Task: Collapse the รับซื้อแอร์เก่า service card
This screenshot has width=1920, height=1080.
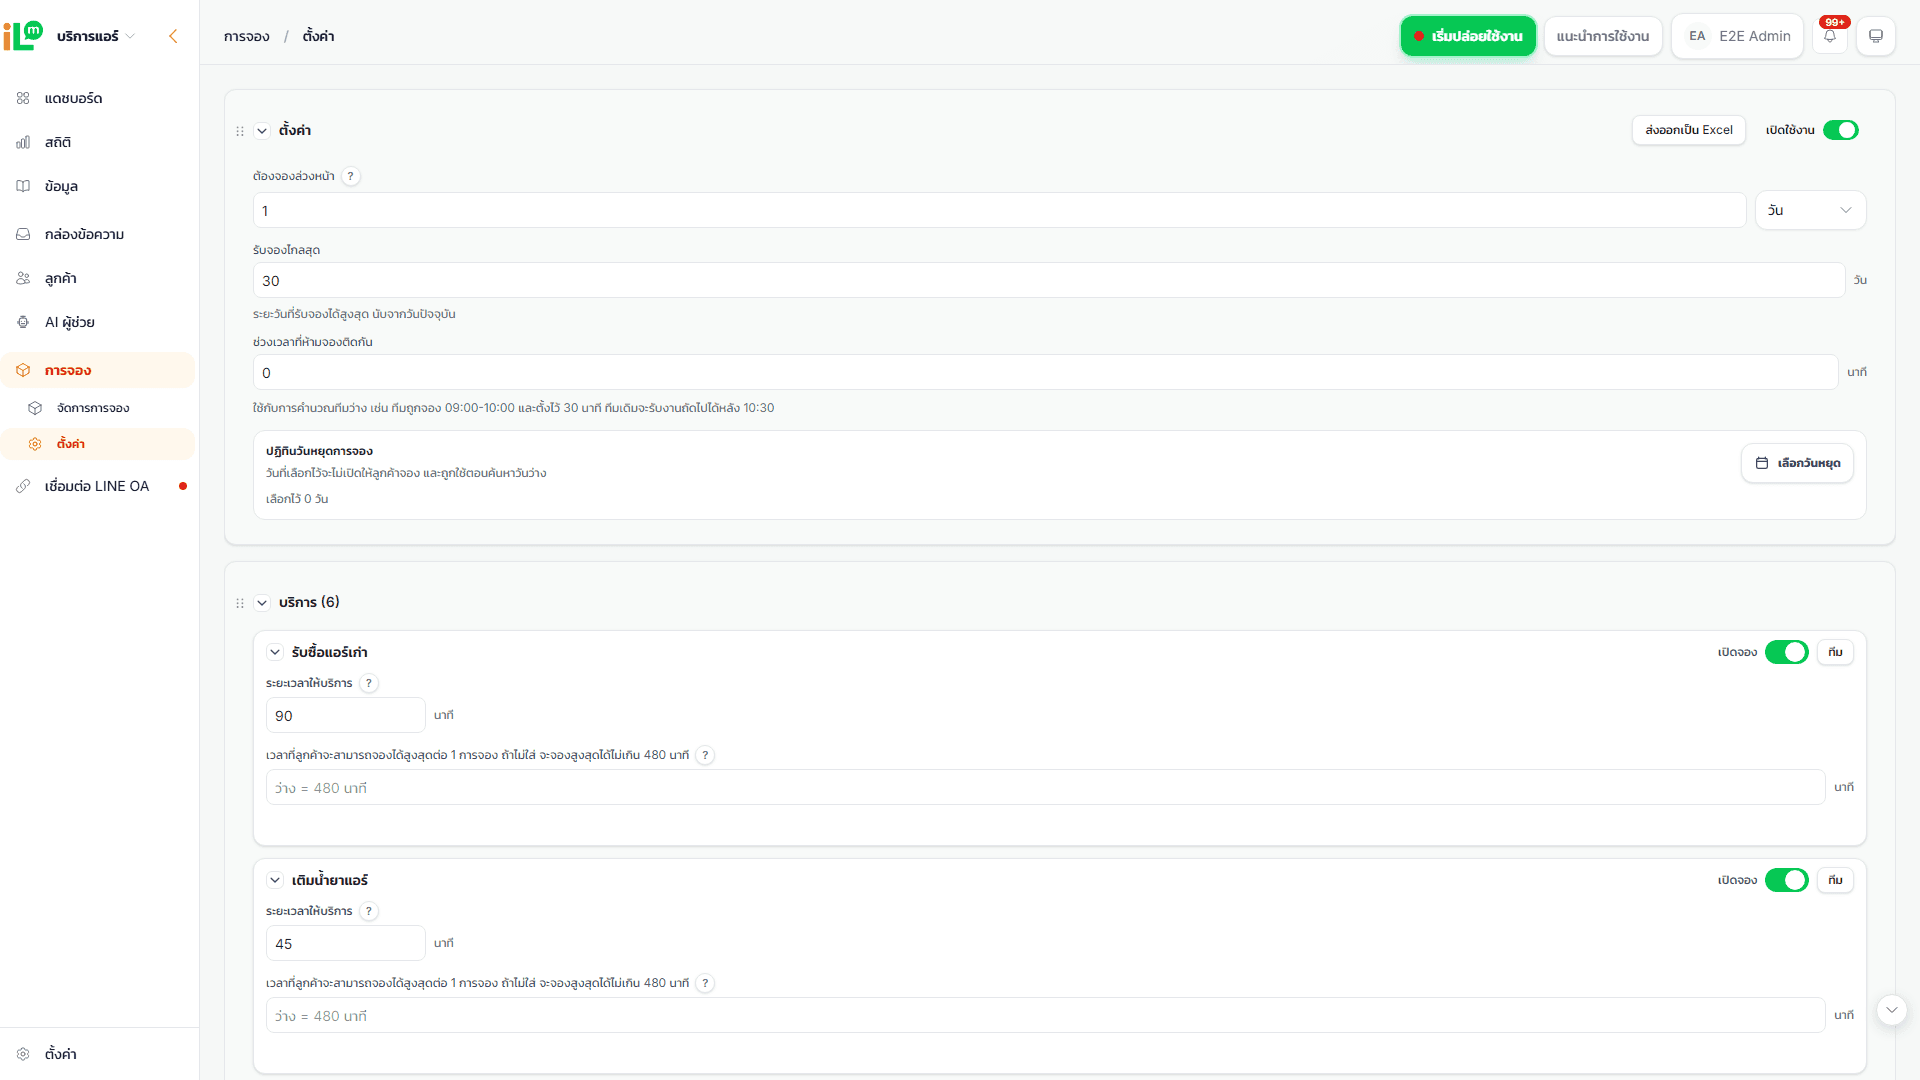Action: (275, 652)
